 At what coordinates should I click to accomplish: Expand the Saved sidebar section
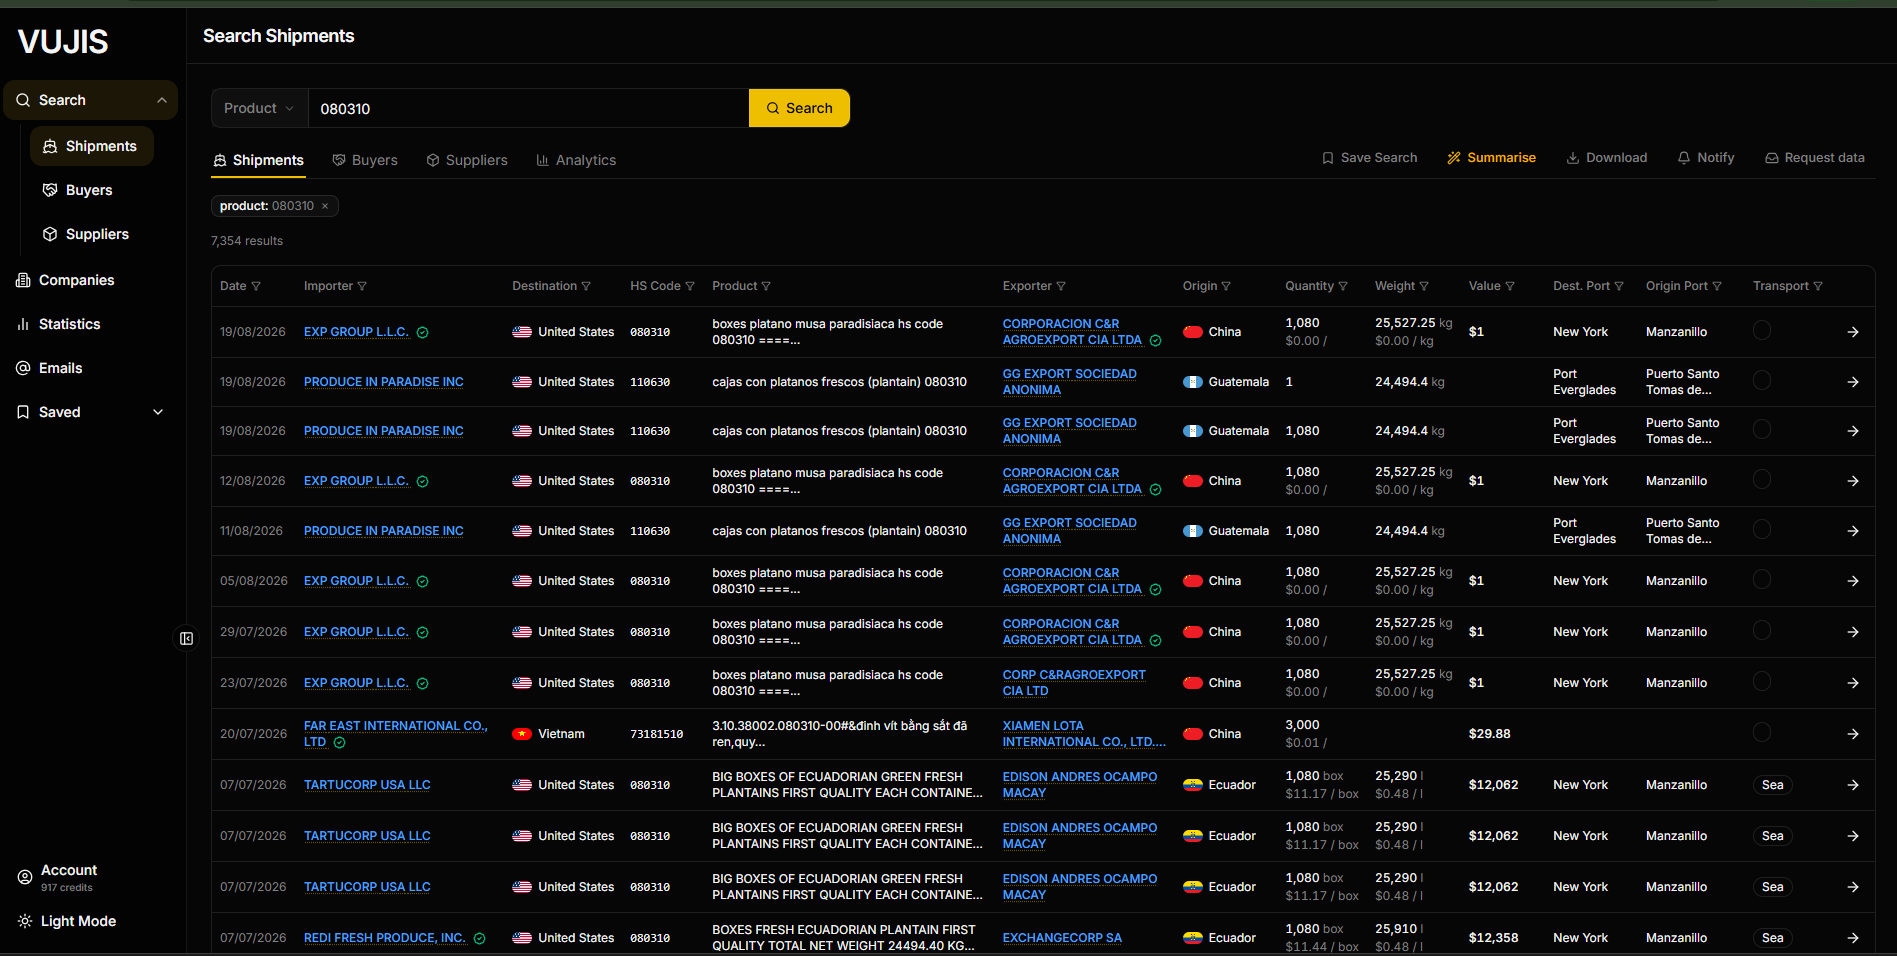158,412
